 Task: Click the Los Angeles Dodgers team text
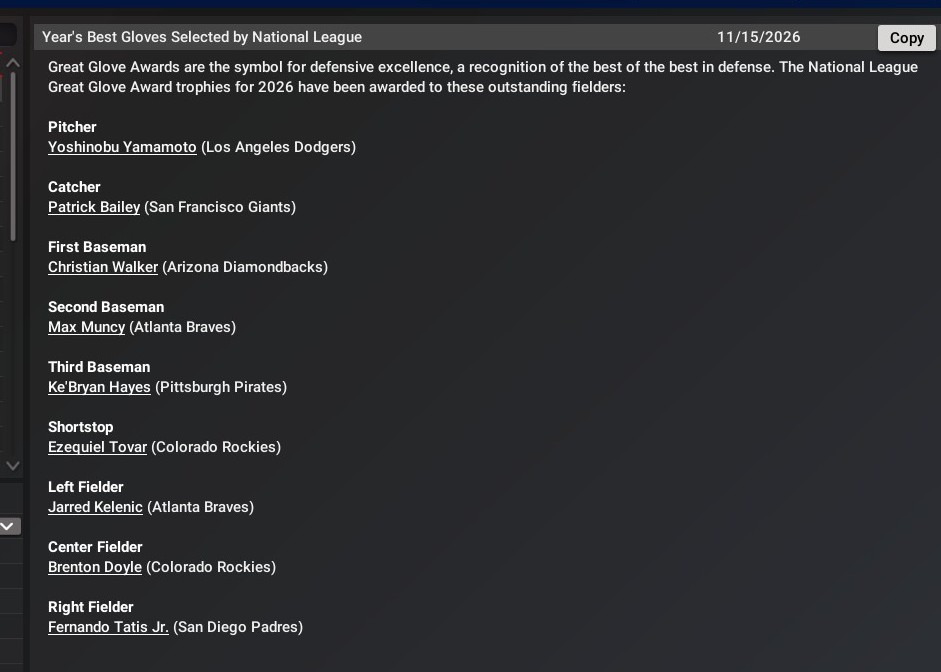click(278, 147)
